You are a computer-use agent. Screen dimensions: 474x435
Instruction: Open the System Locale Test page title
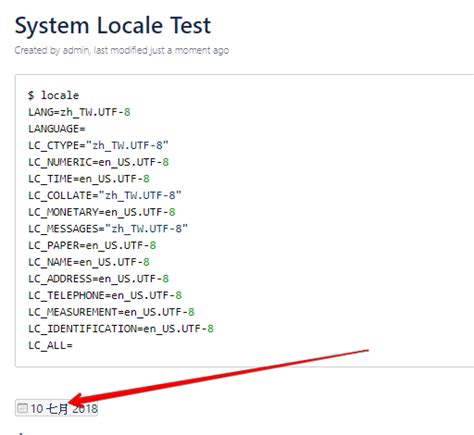[x=113, y=26]
